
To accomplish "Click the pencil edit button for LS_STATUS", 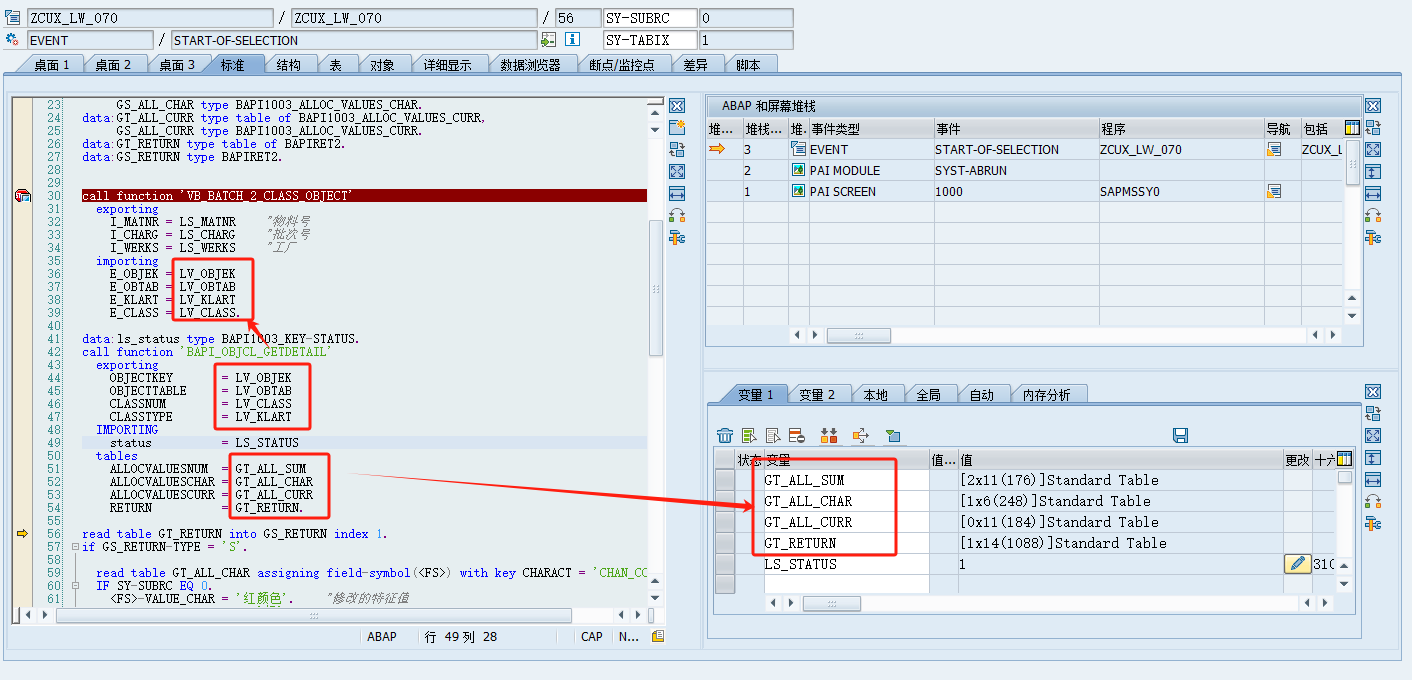I will tap(1297, 563).
